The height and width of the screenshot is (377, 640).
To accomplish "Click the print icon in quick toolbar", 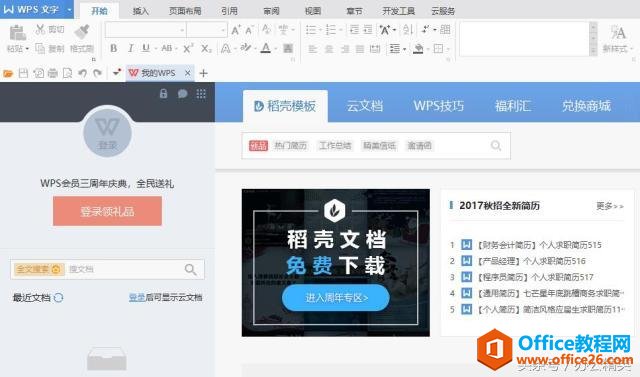I will pyautogui.click(x=53, y=73).
